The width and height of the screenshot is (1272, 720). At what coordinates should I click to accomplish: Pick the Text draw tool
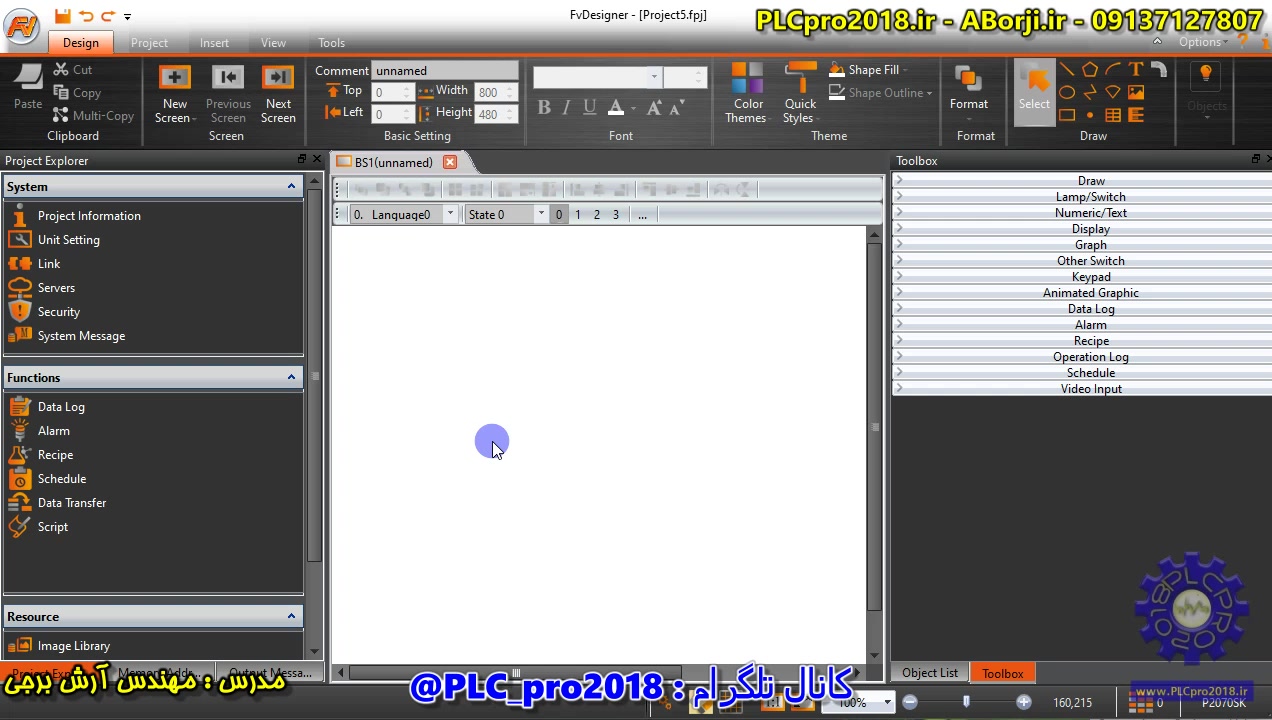1136,70
